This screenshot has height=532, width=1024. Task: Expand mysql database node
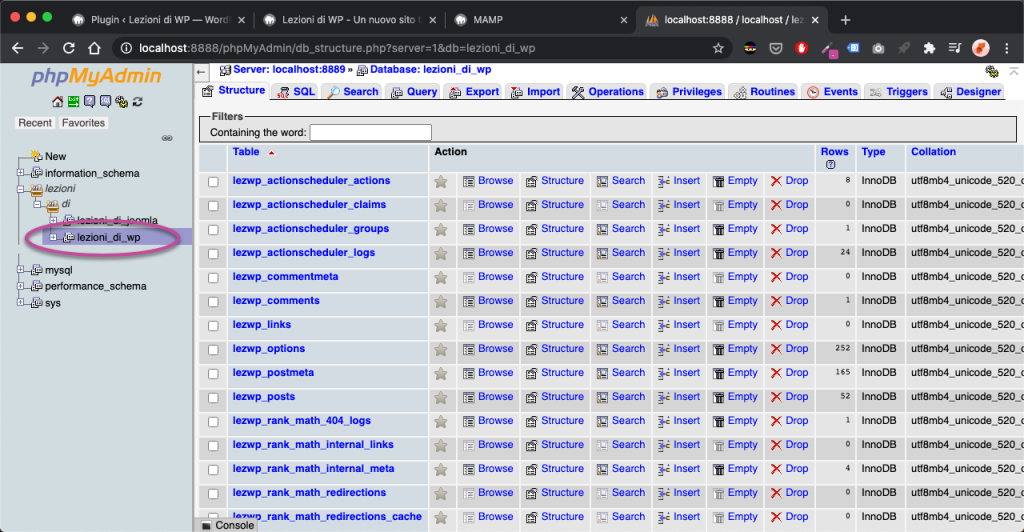pyautogui.click(x=20, y=269)
